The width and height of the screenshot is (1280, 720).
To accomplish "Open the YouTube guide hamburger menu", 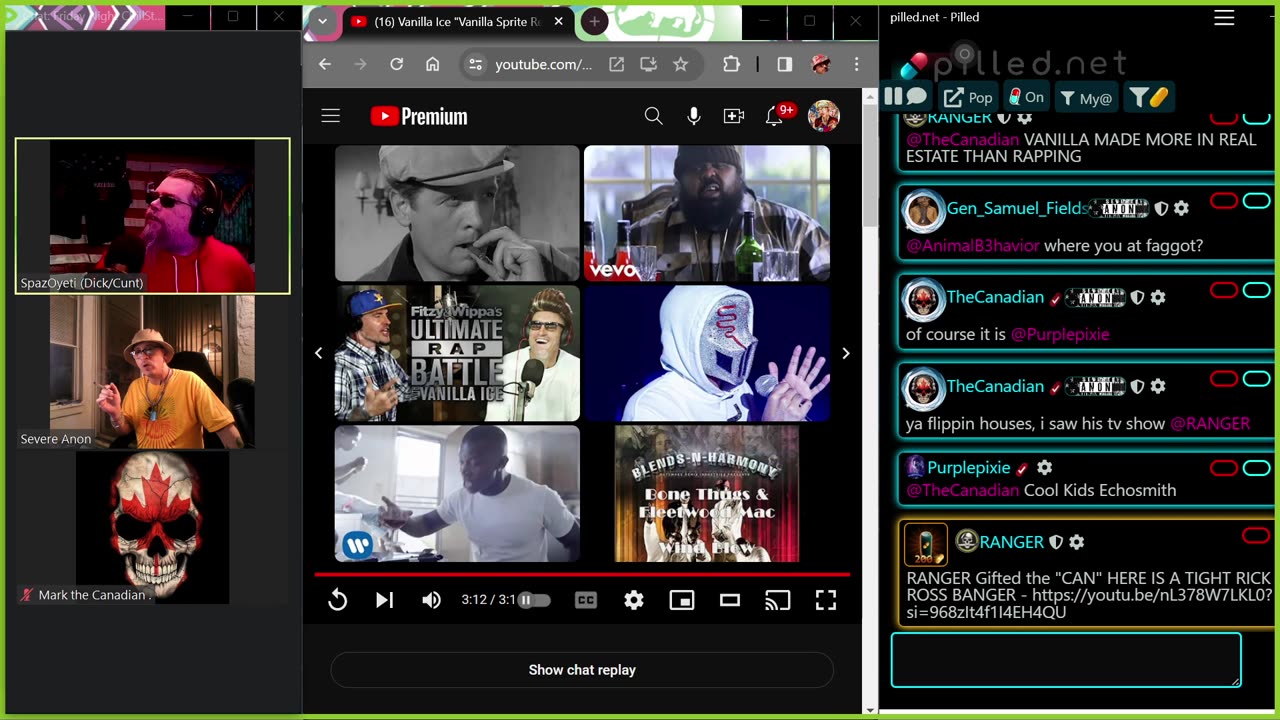I will pyautogui.click(x=331, y=116).
